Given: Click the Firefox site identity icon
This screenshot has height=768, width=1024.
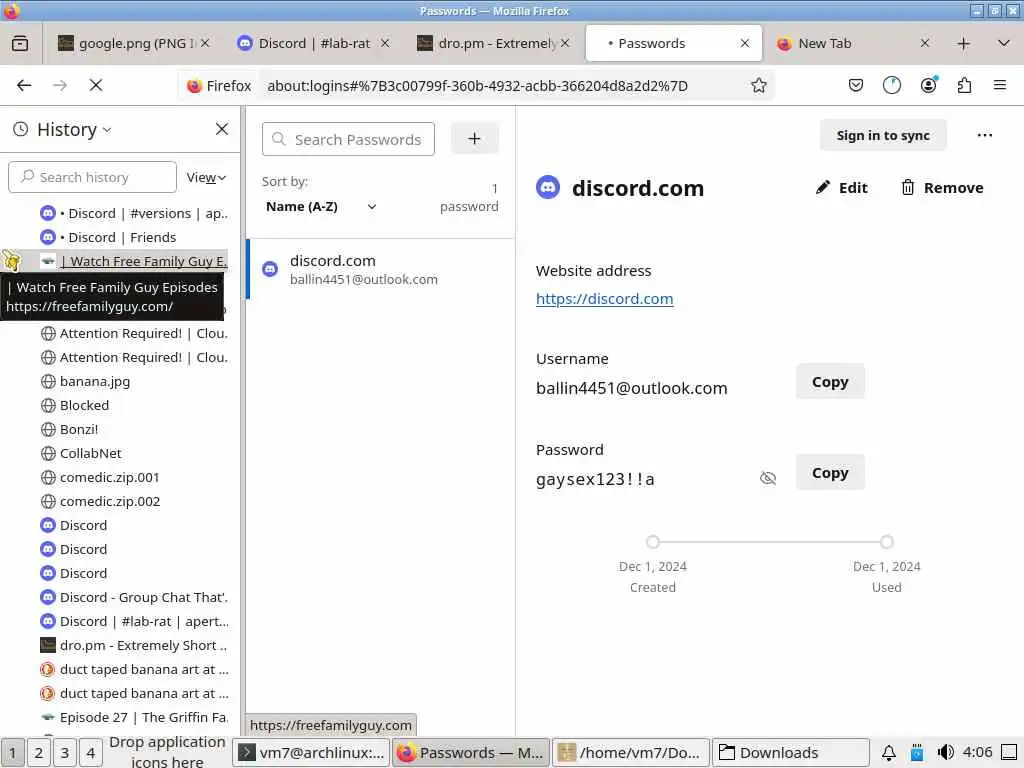Looking at the screenshot, I should [x=219, y=86].
